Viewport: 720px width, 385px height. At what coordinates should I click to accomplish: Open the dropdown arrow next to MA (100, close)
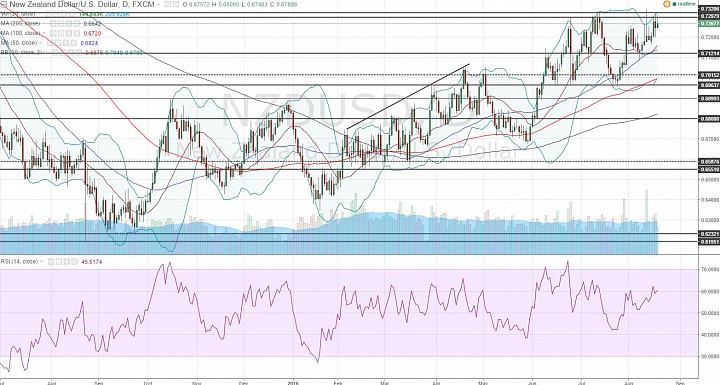(43, 33)
